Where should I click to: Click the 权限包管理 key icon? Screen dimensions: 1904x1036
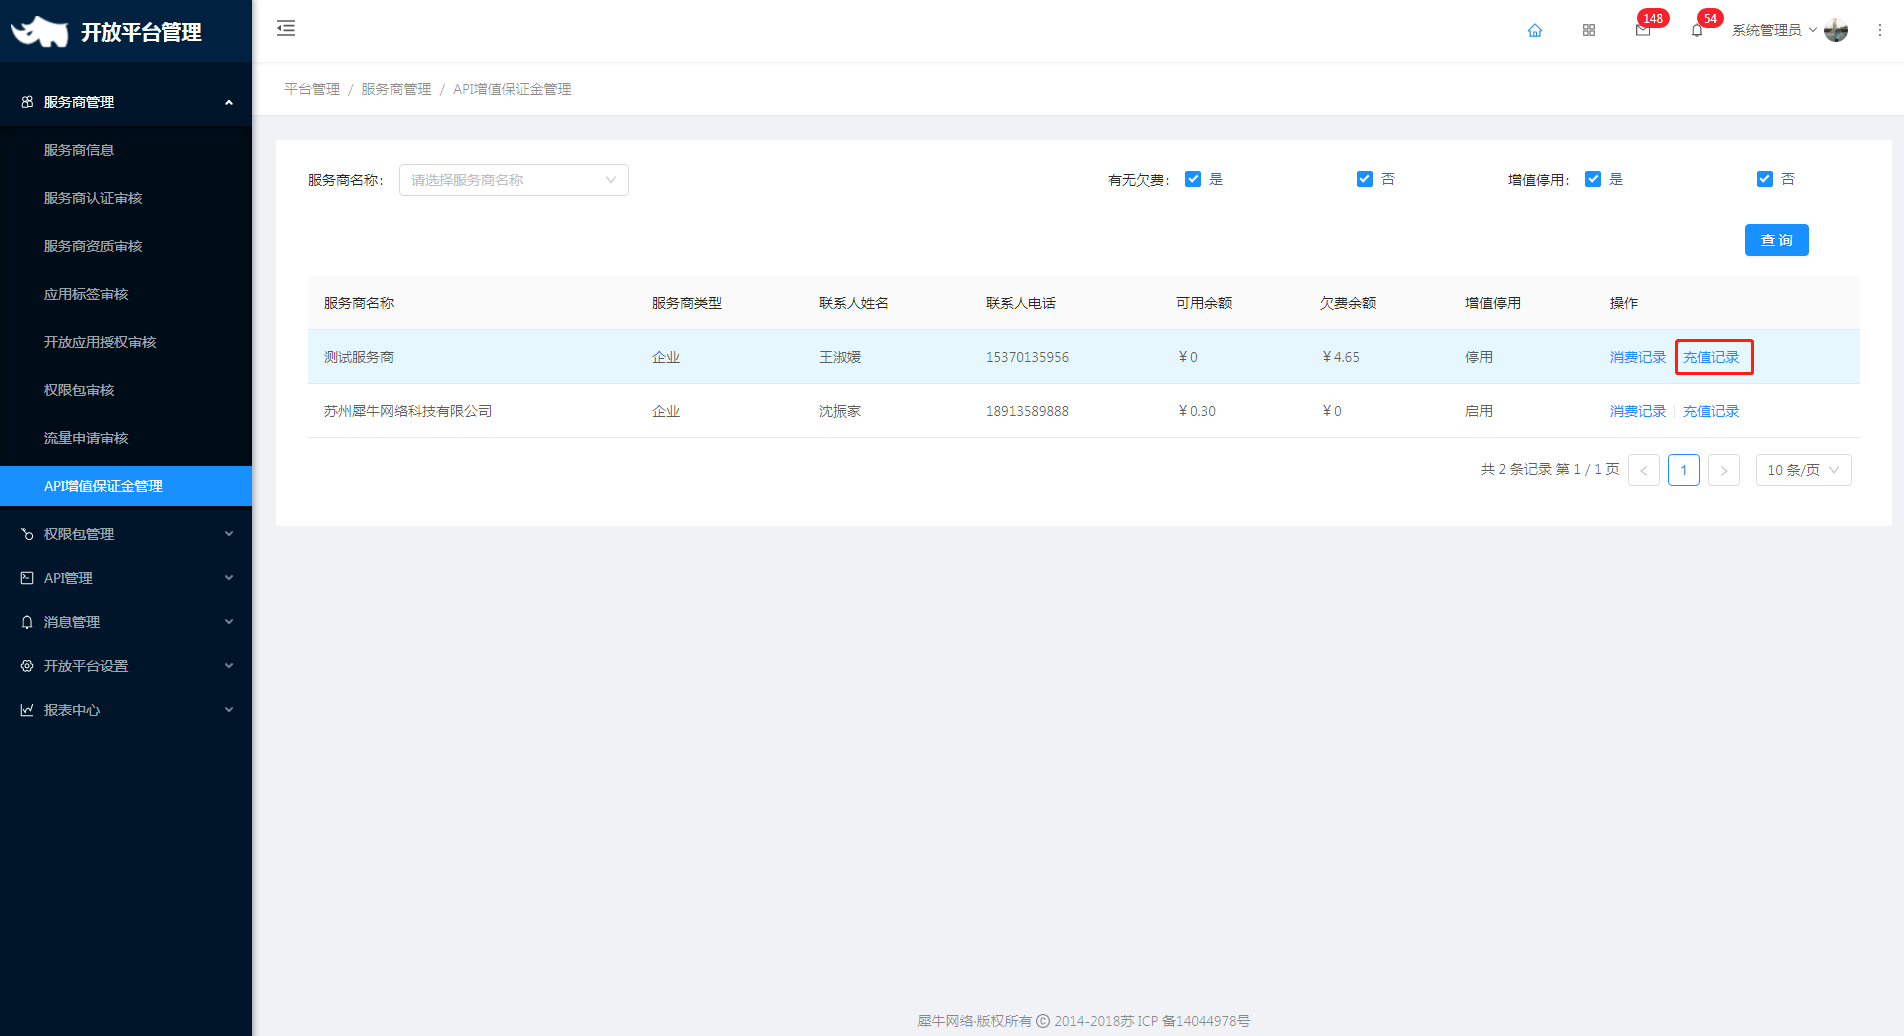(27, 534)
